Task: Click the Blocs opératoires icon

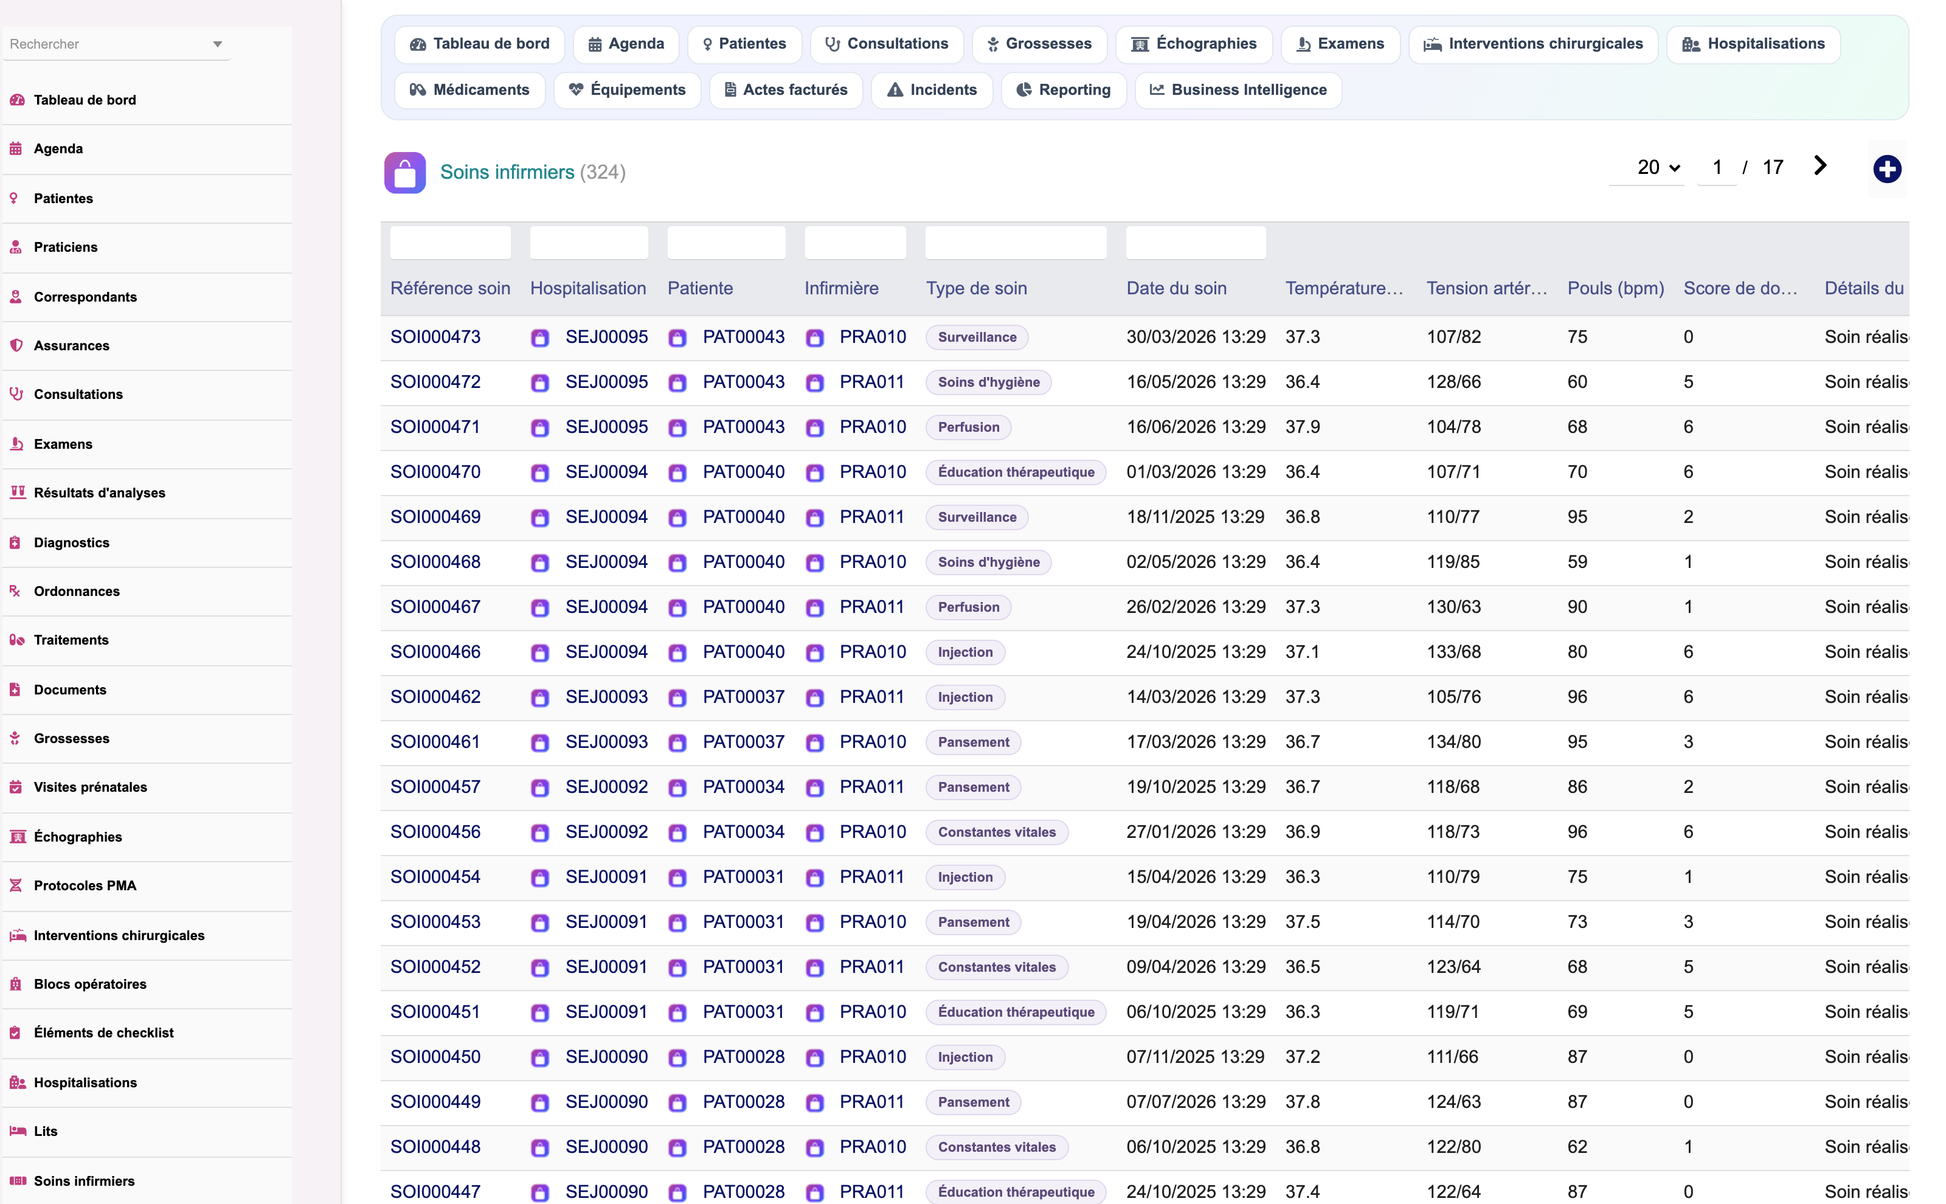Action: [x=16, y=984]
